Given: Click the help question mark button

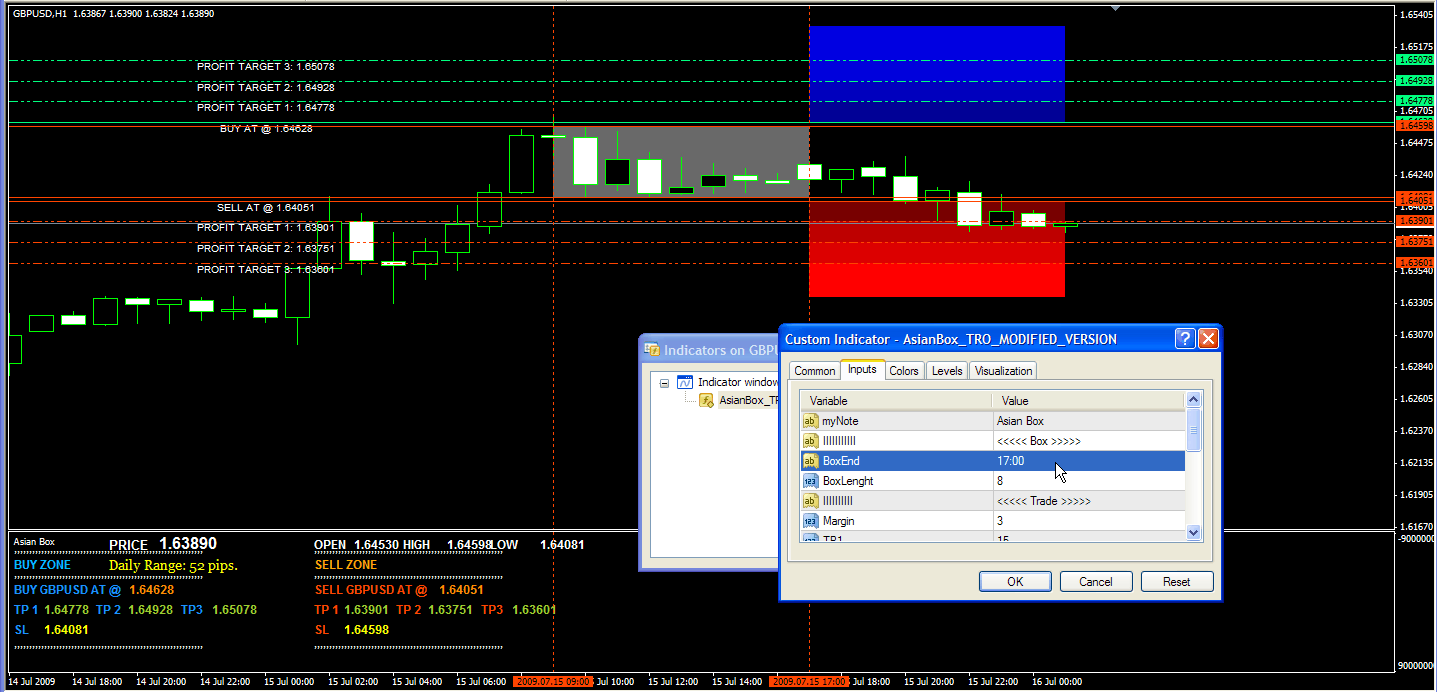Looking at the screenshot, I should coord(1184,339).
